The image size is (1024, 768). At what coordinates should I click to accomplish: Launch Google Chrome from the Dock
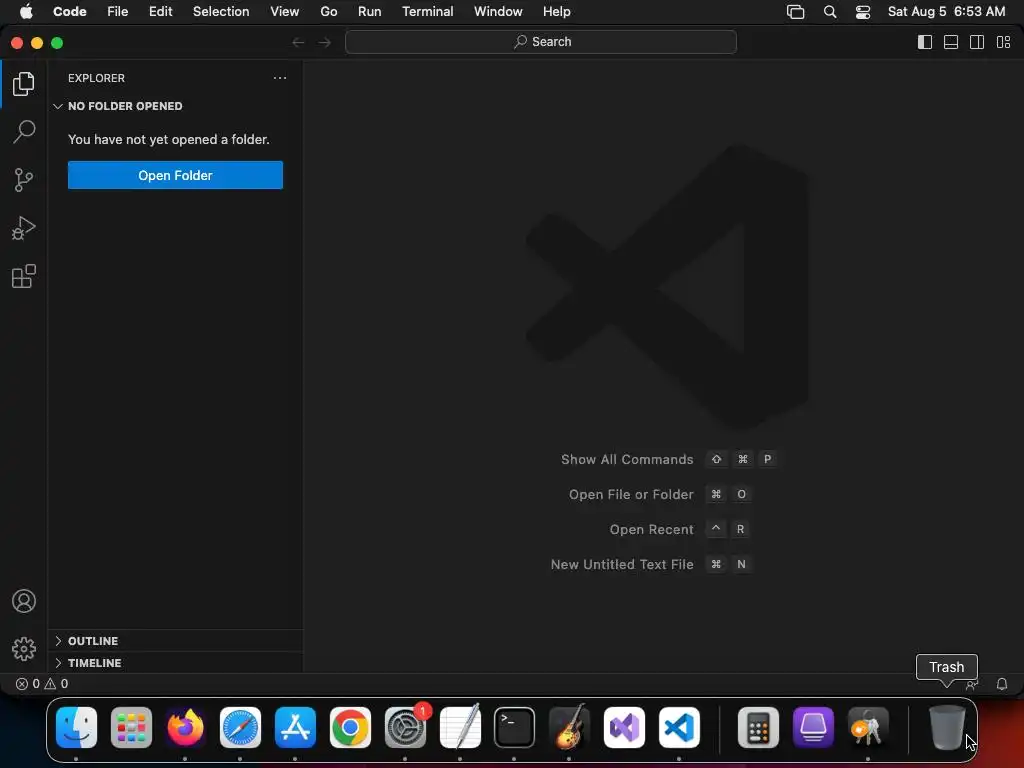pyautogui.click(x=350, y=727)
